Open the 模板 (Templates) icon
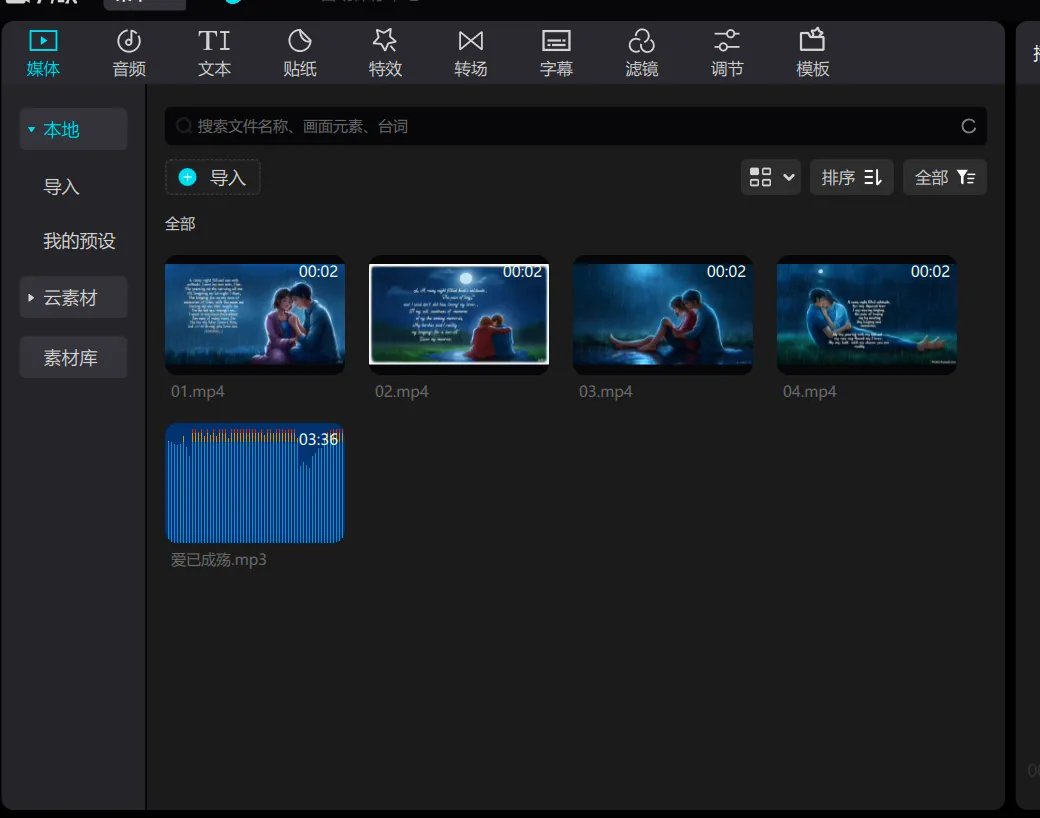The width and height of the screenshot is (1040, 818). point(812,42)
